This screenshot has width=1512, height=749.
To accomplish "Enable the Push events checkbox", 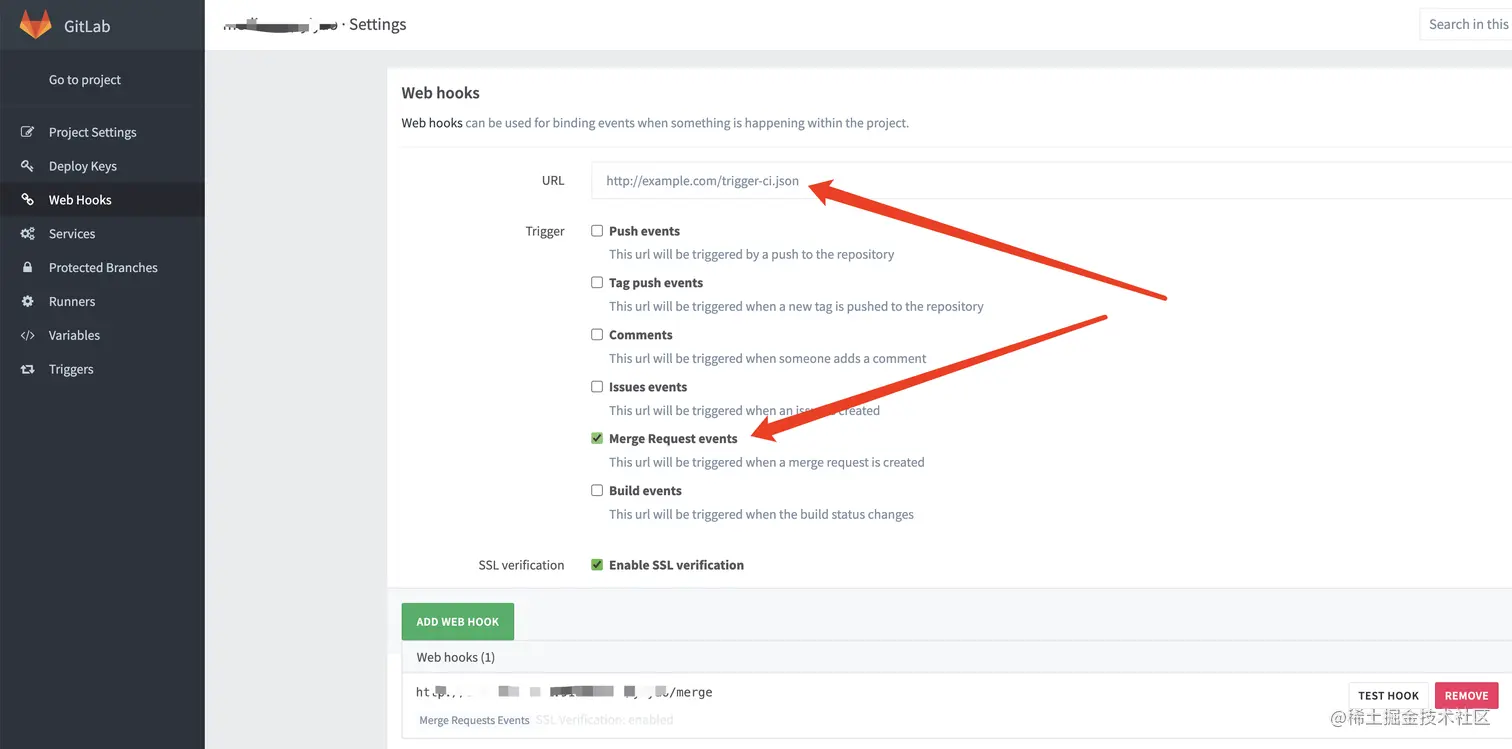I will (x=597, y=230).
